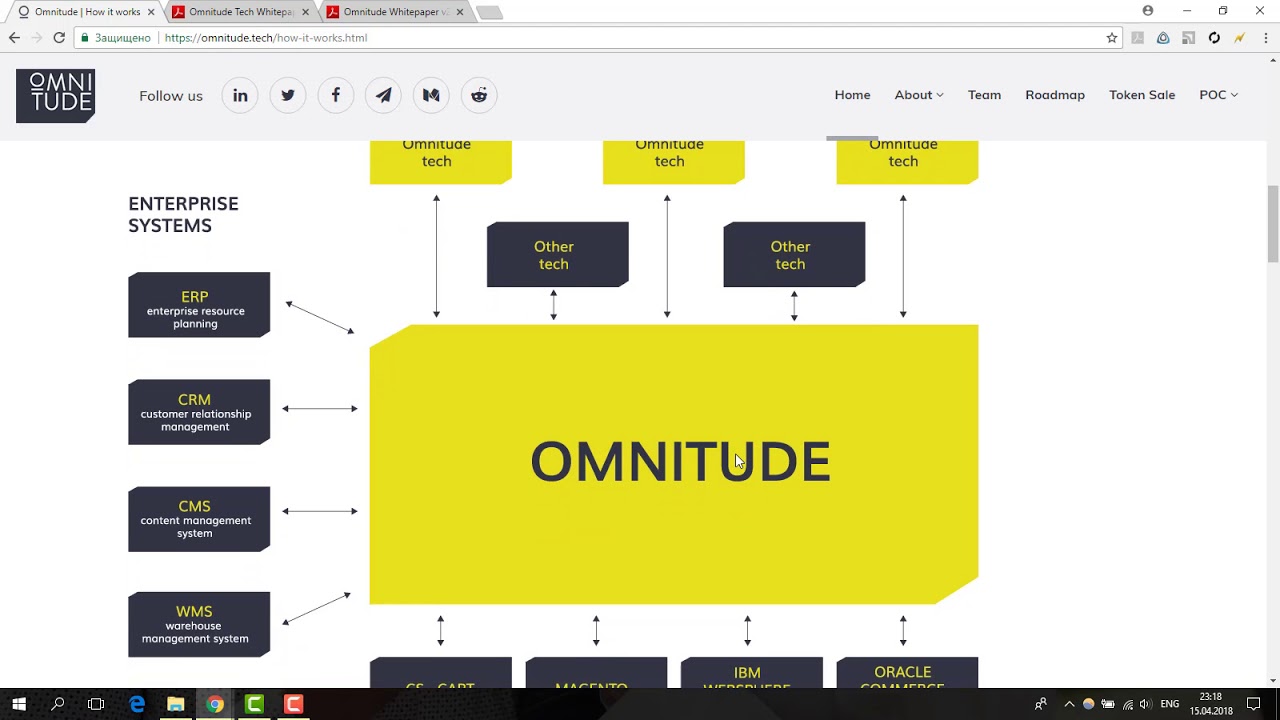Screen dimensions: 1280x720
Task: Open File Explorer from taskbar
Action: (176, 704)
